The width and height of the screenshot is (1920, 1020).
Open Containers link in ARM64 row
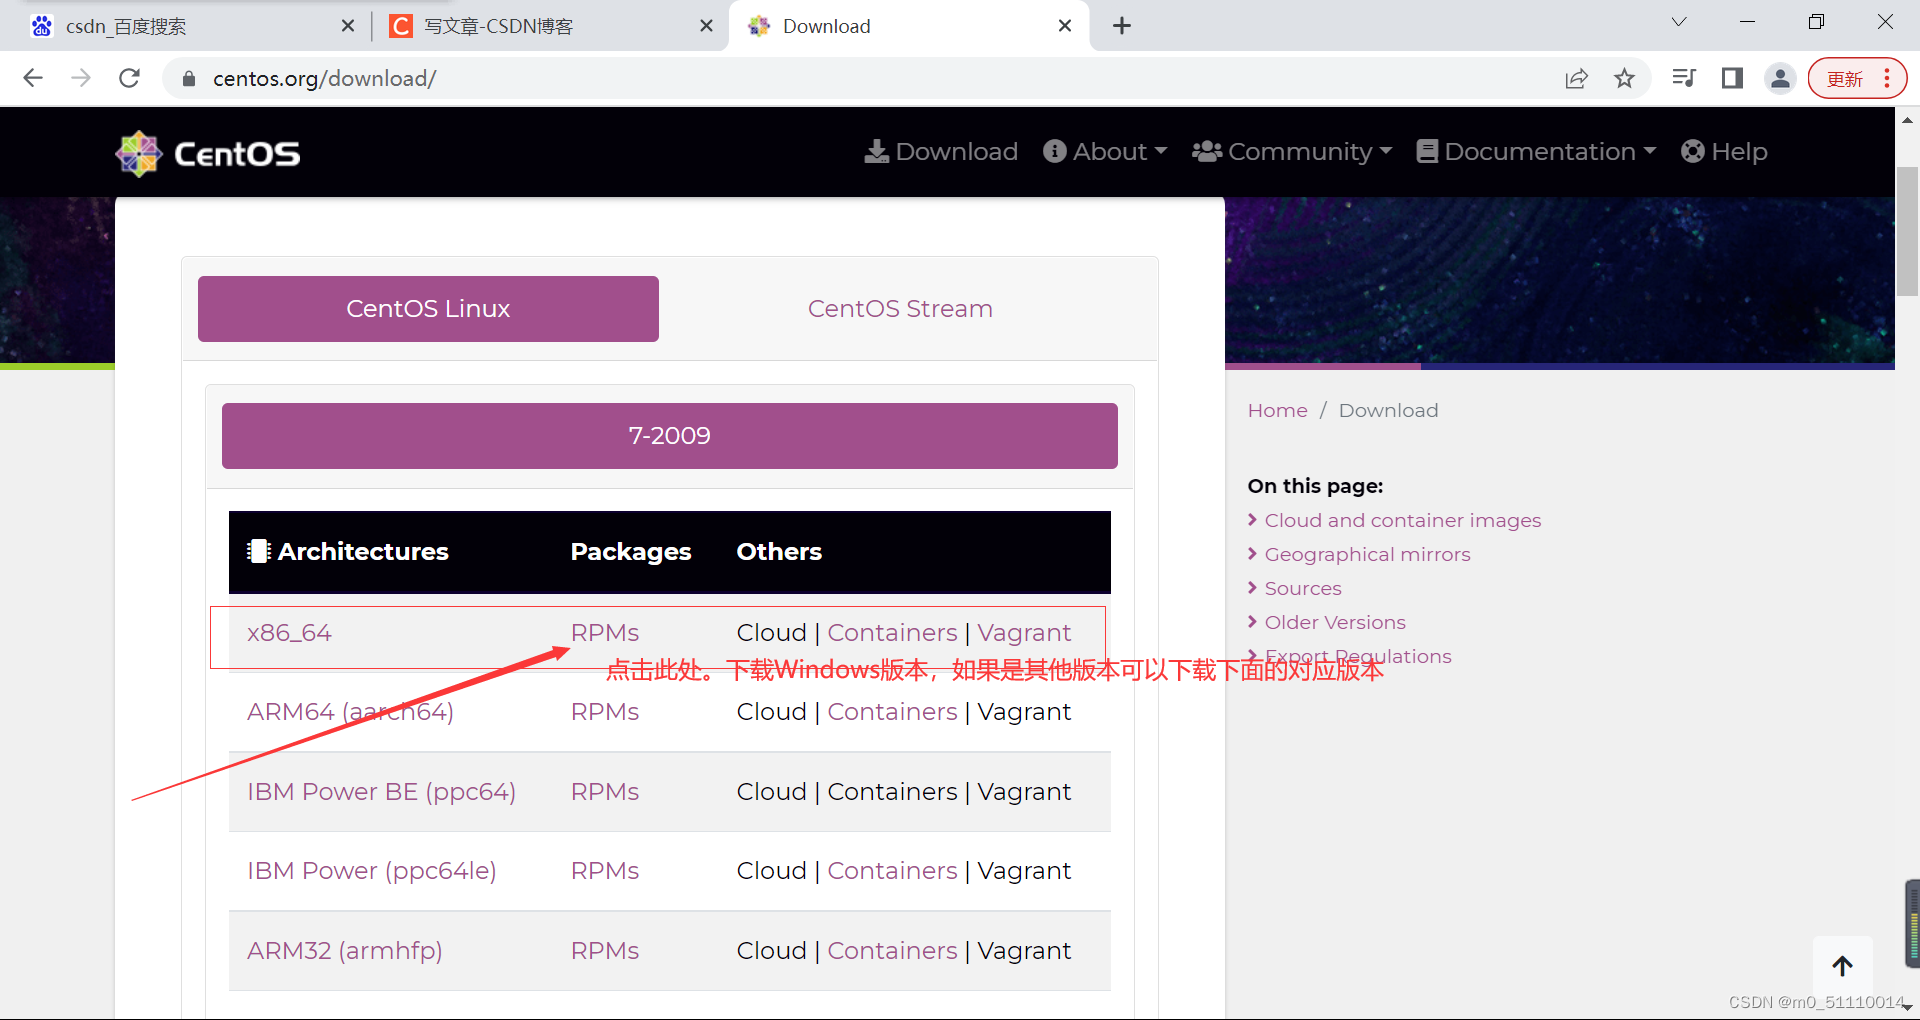(893, 712)
